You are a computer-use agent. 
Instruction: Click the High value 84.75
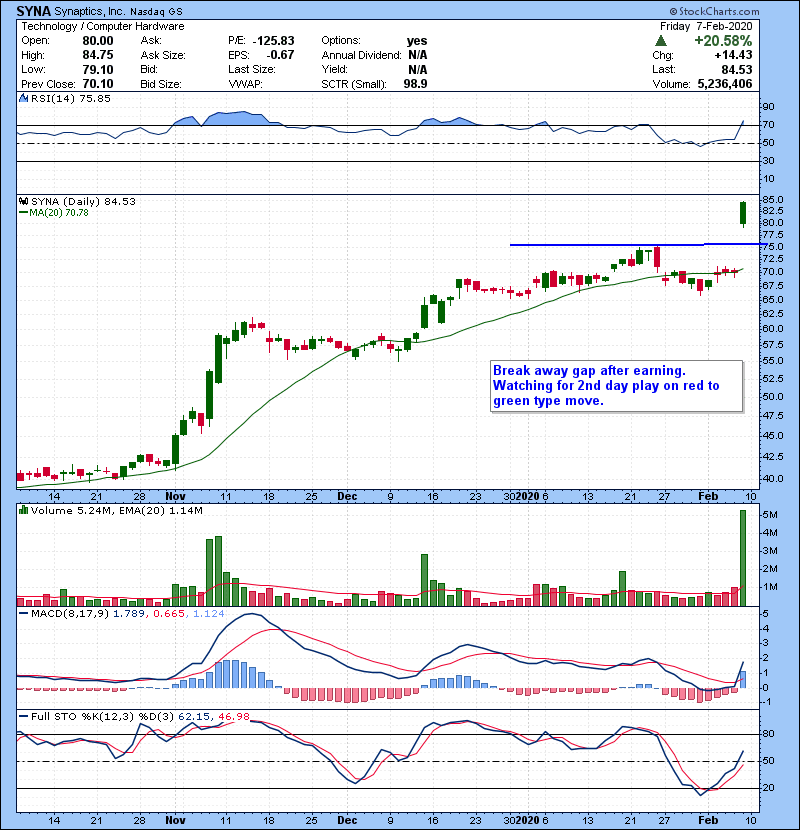tap(98, 55)
